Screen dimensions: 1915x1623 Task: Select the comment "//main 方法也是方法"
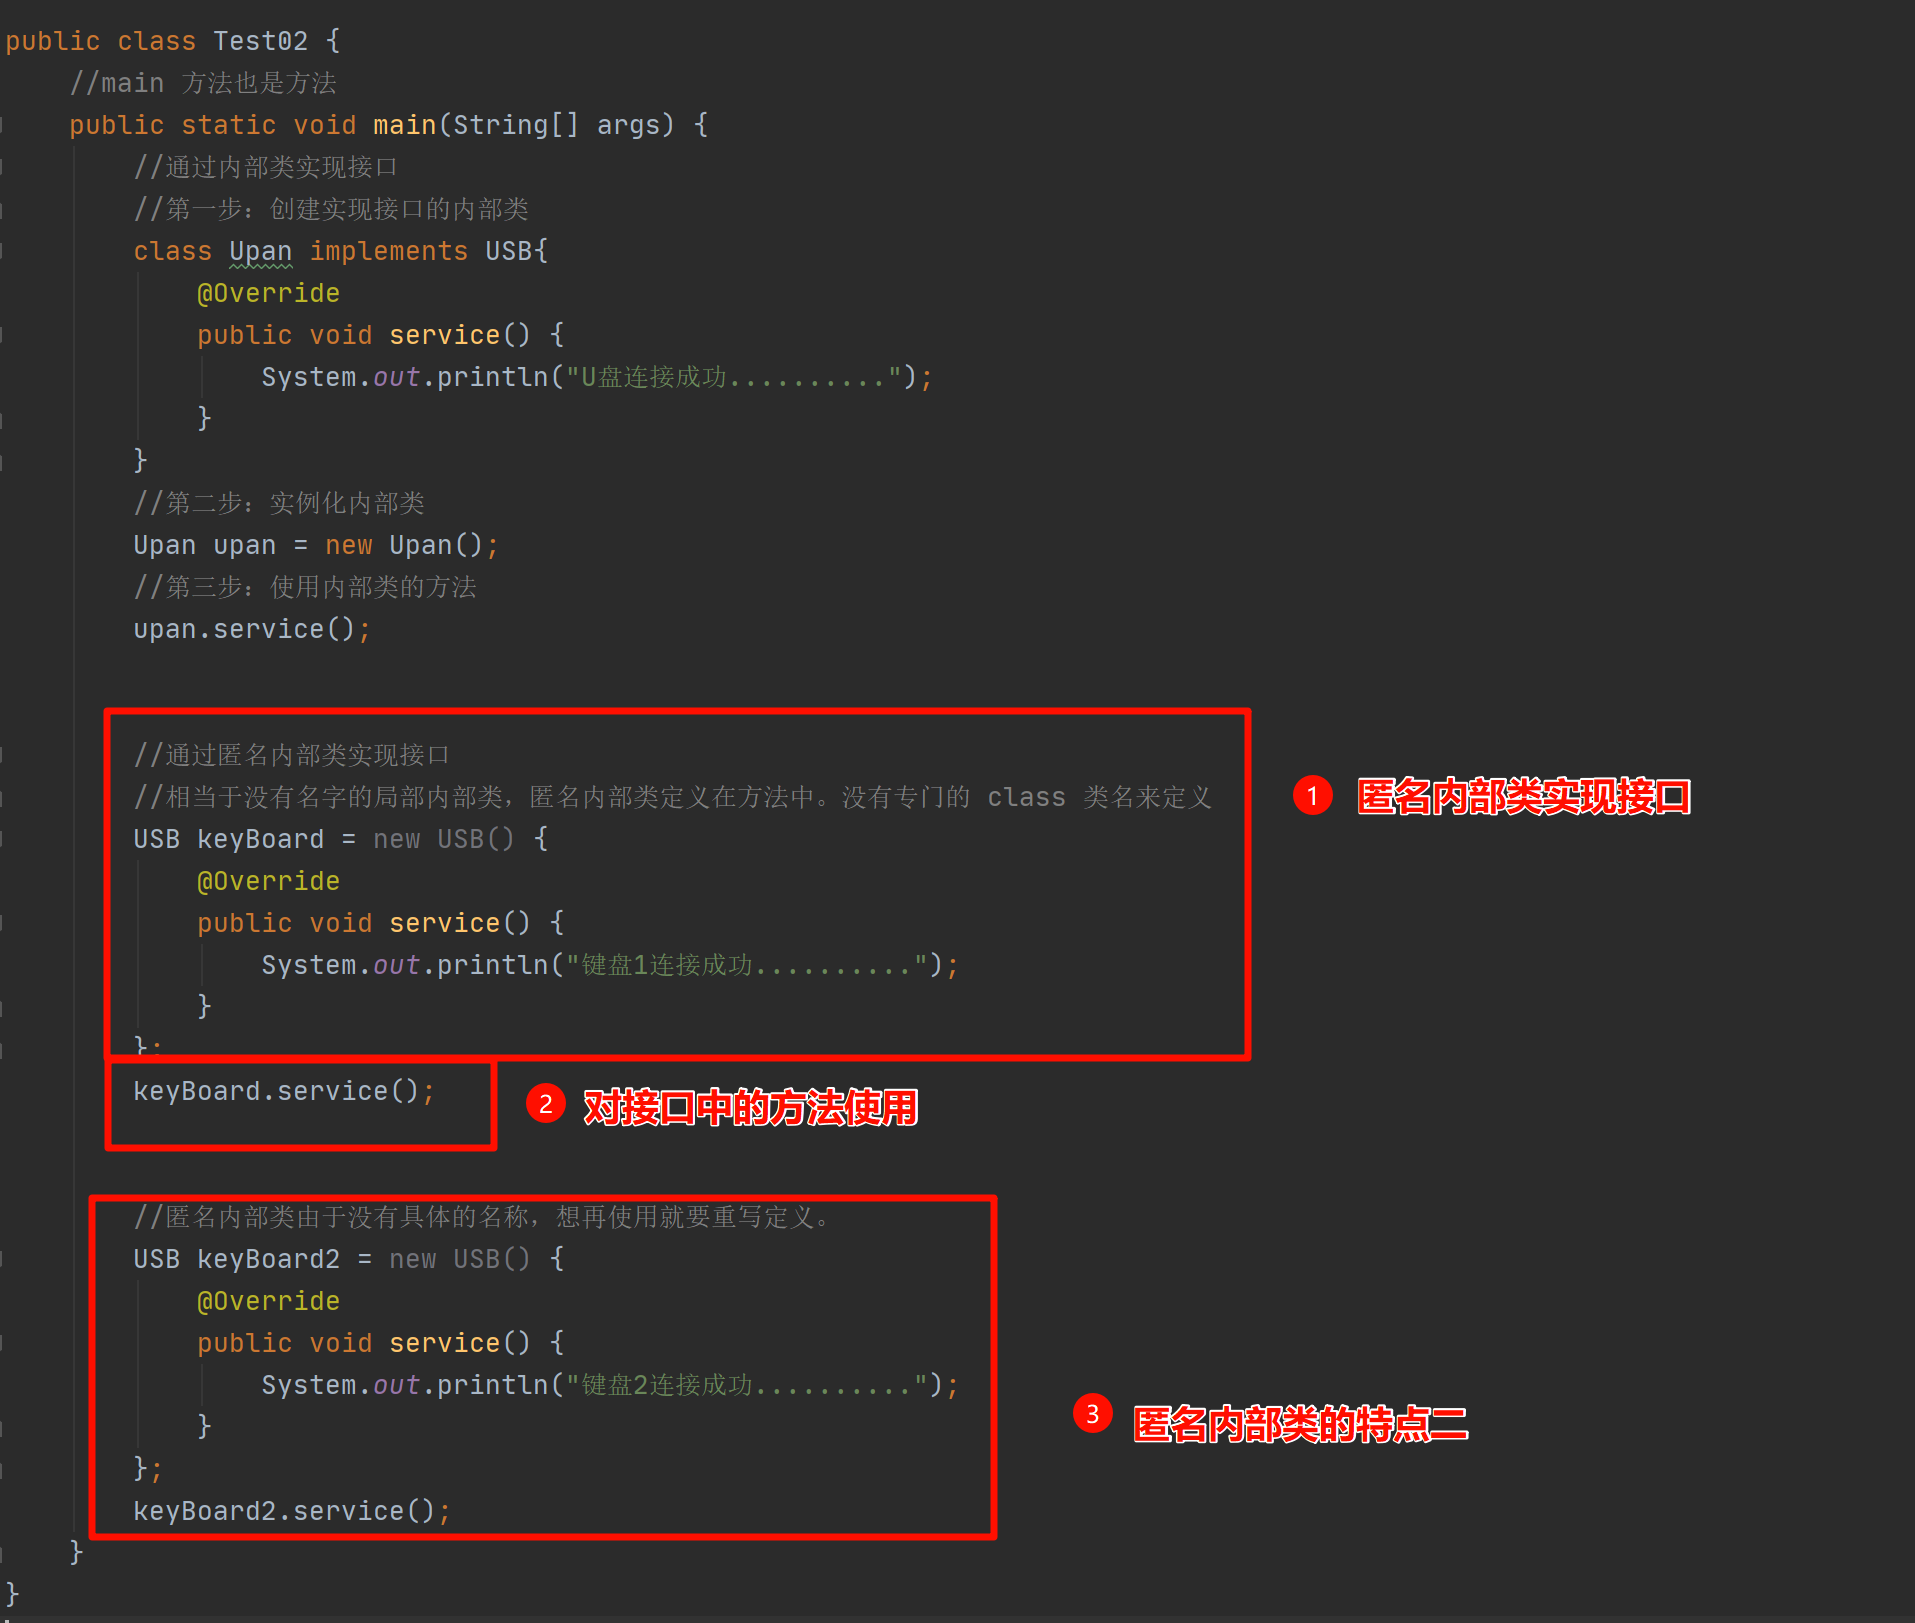pyautogui.click(x=203, y=83)
